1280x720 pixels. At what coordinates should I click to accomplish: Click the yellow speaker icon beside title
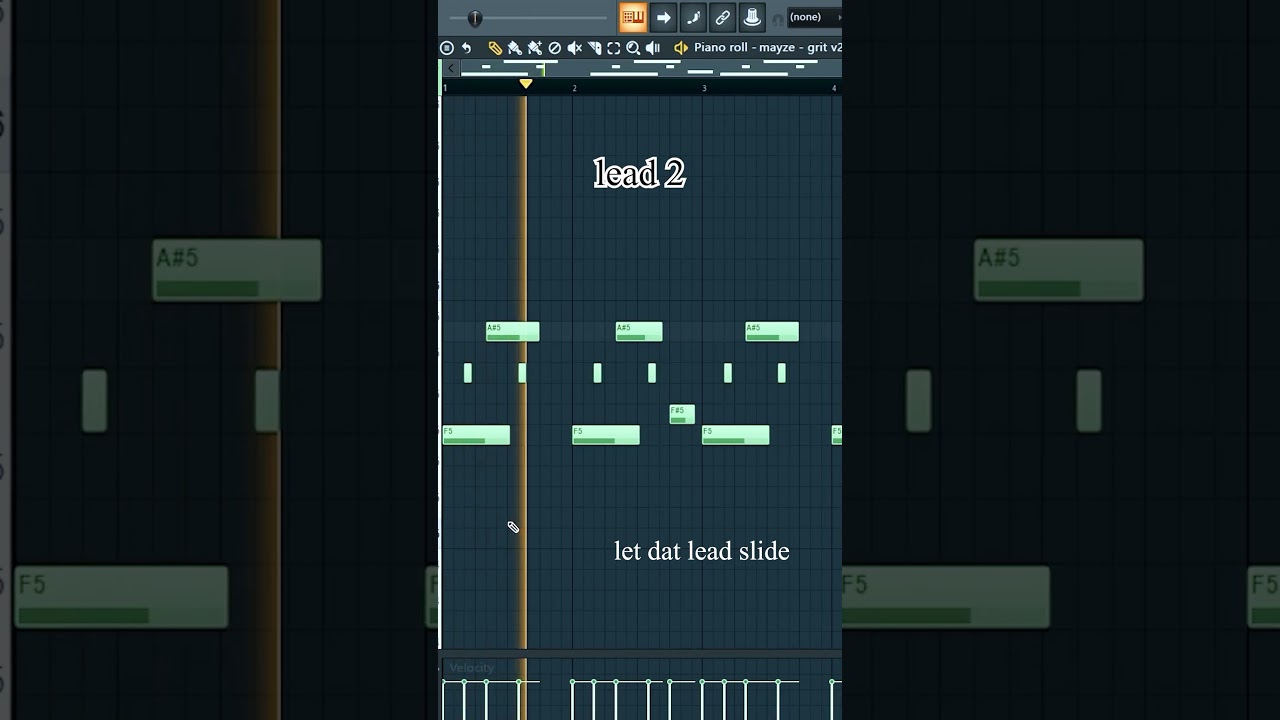681,48
